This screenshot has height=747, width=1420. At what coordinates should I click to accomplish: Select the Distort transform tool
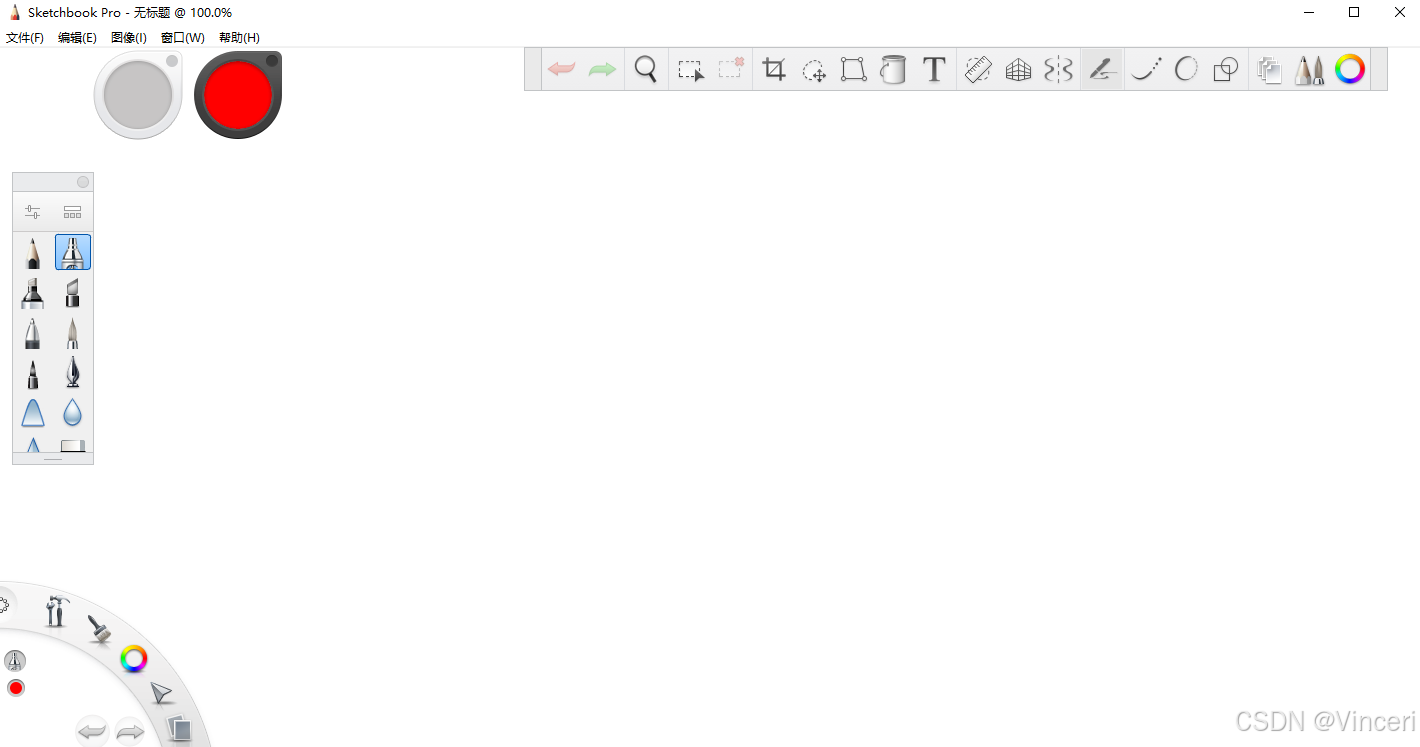[853, 69]
